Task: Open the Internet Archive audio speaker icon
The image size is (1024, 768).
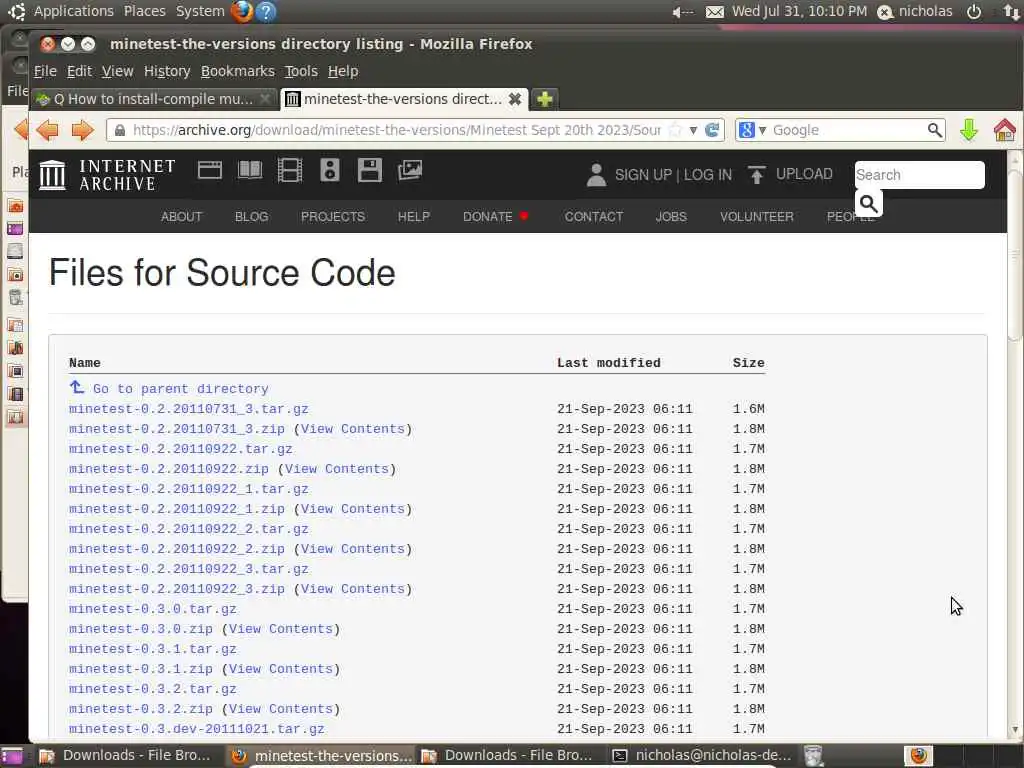Action: 330,170
